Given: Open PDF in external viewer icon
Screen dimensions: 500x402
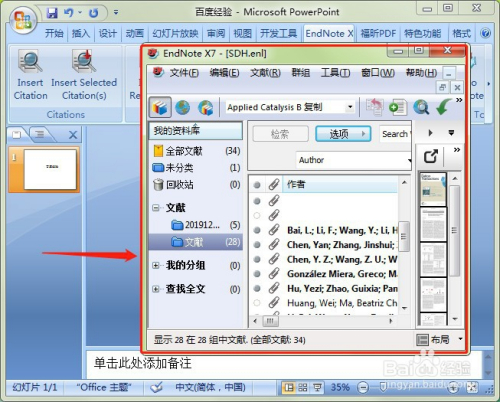Looking at the screenshot, I should point(430,156).
